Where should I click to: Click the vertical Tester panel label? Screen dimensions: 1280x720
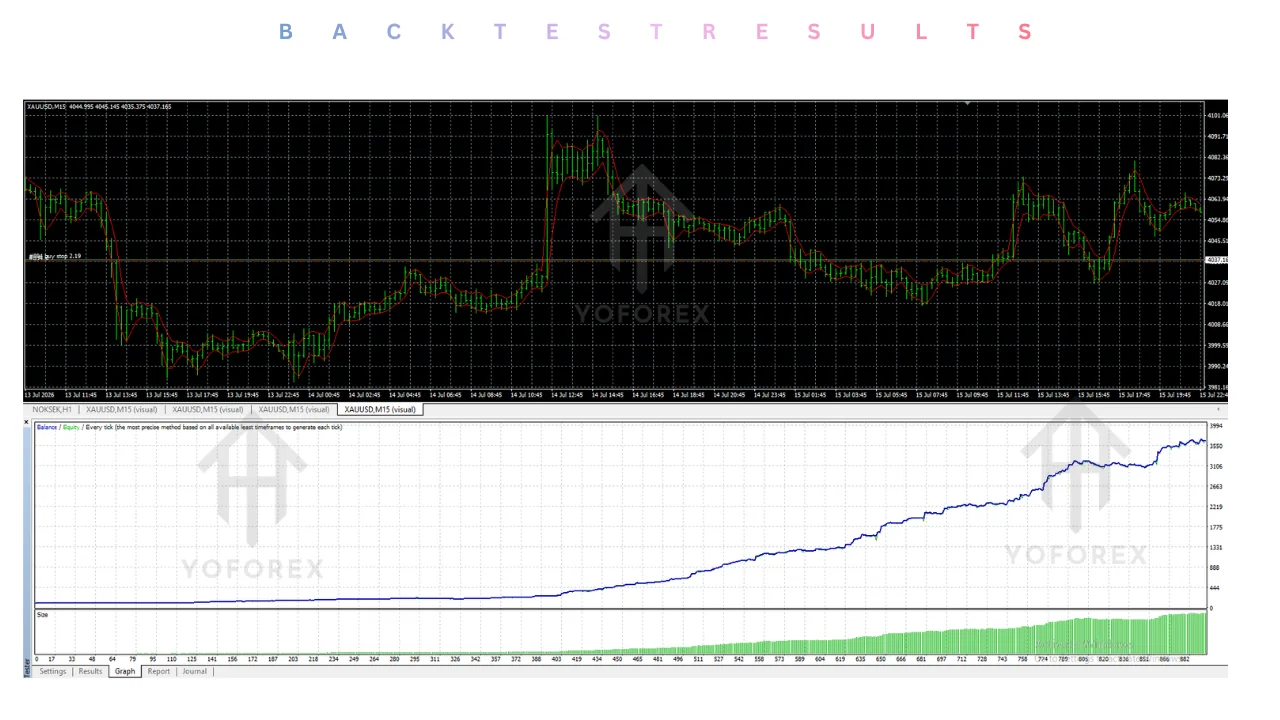[x=27, y=668]
